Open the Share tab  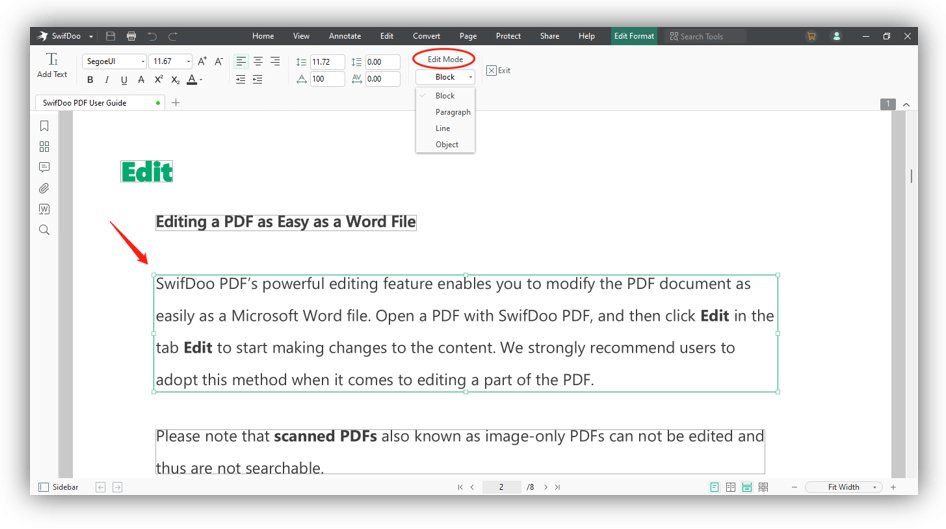(x=549, y=36)
